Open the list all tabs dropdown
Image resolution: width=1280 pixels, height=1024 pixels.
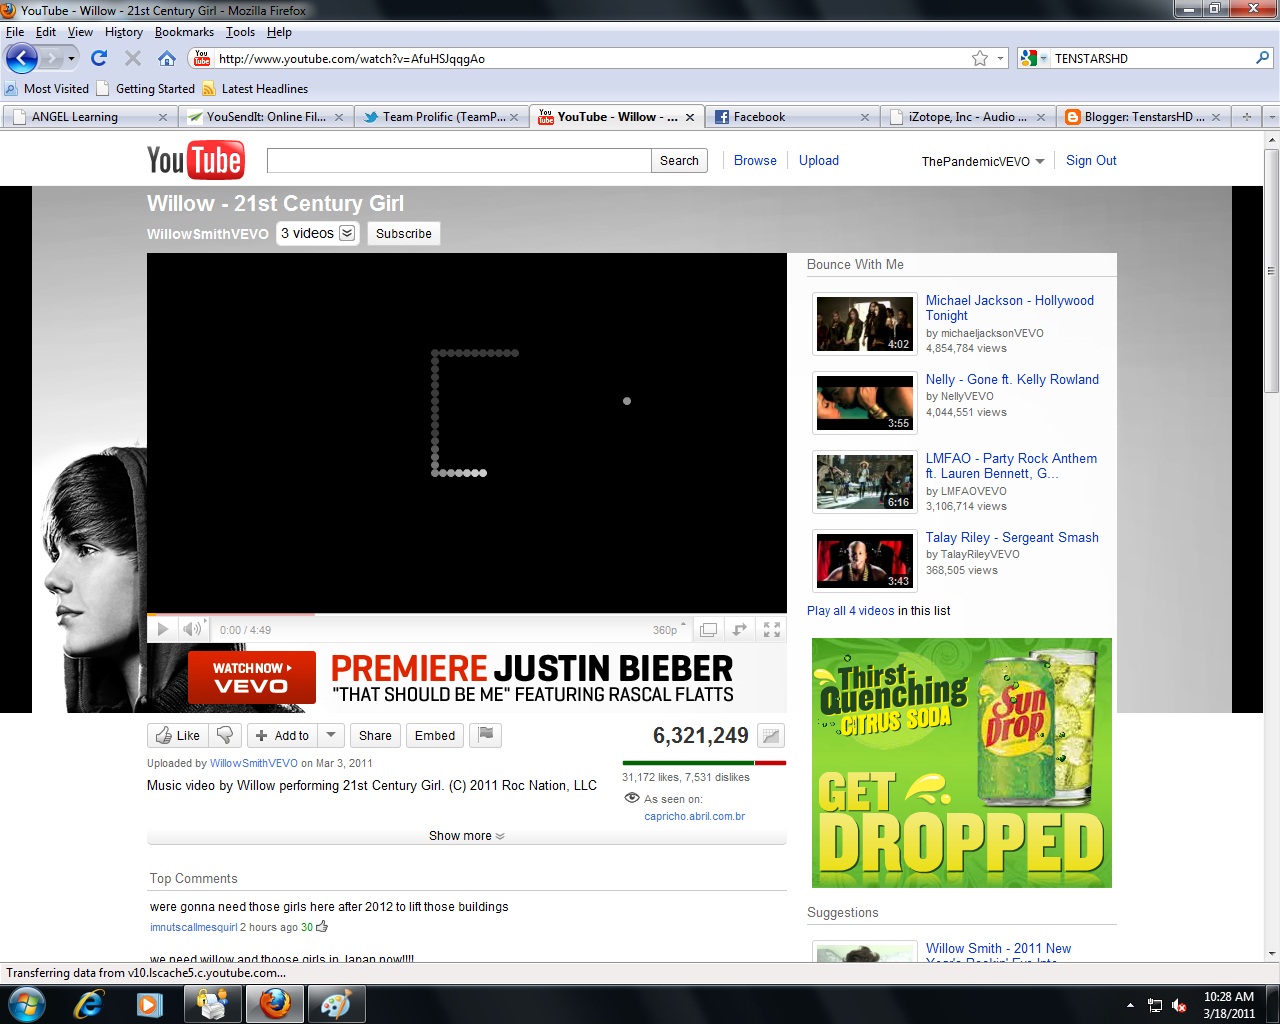pyautogui.click(x=1272, y=117)
